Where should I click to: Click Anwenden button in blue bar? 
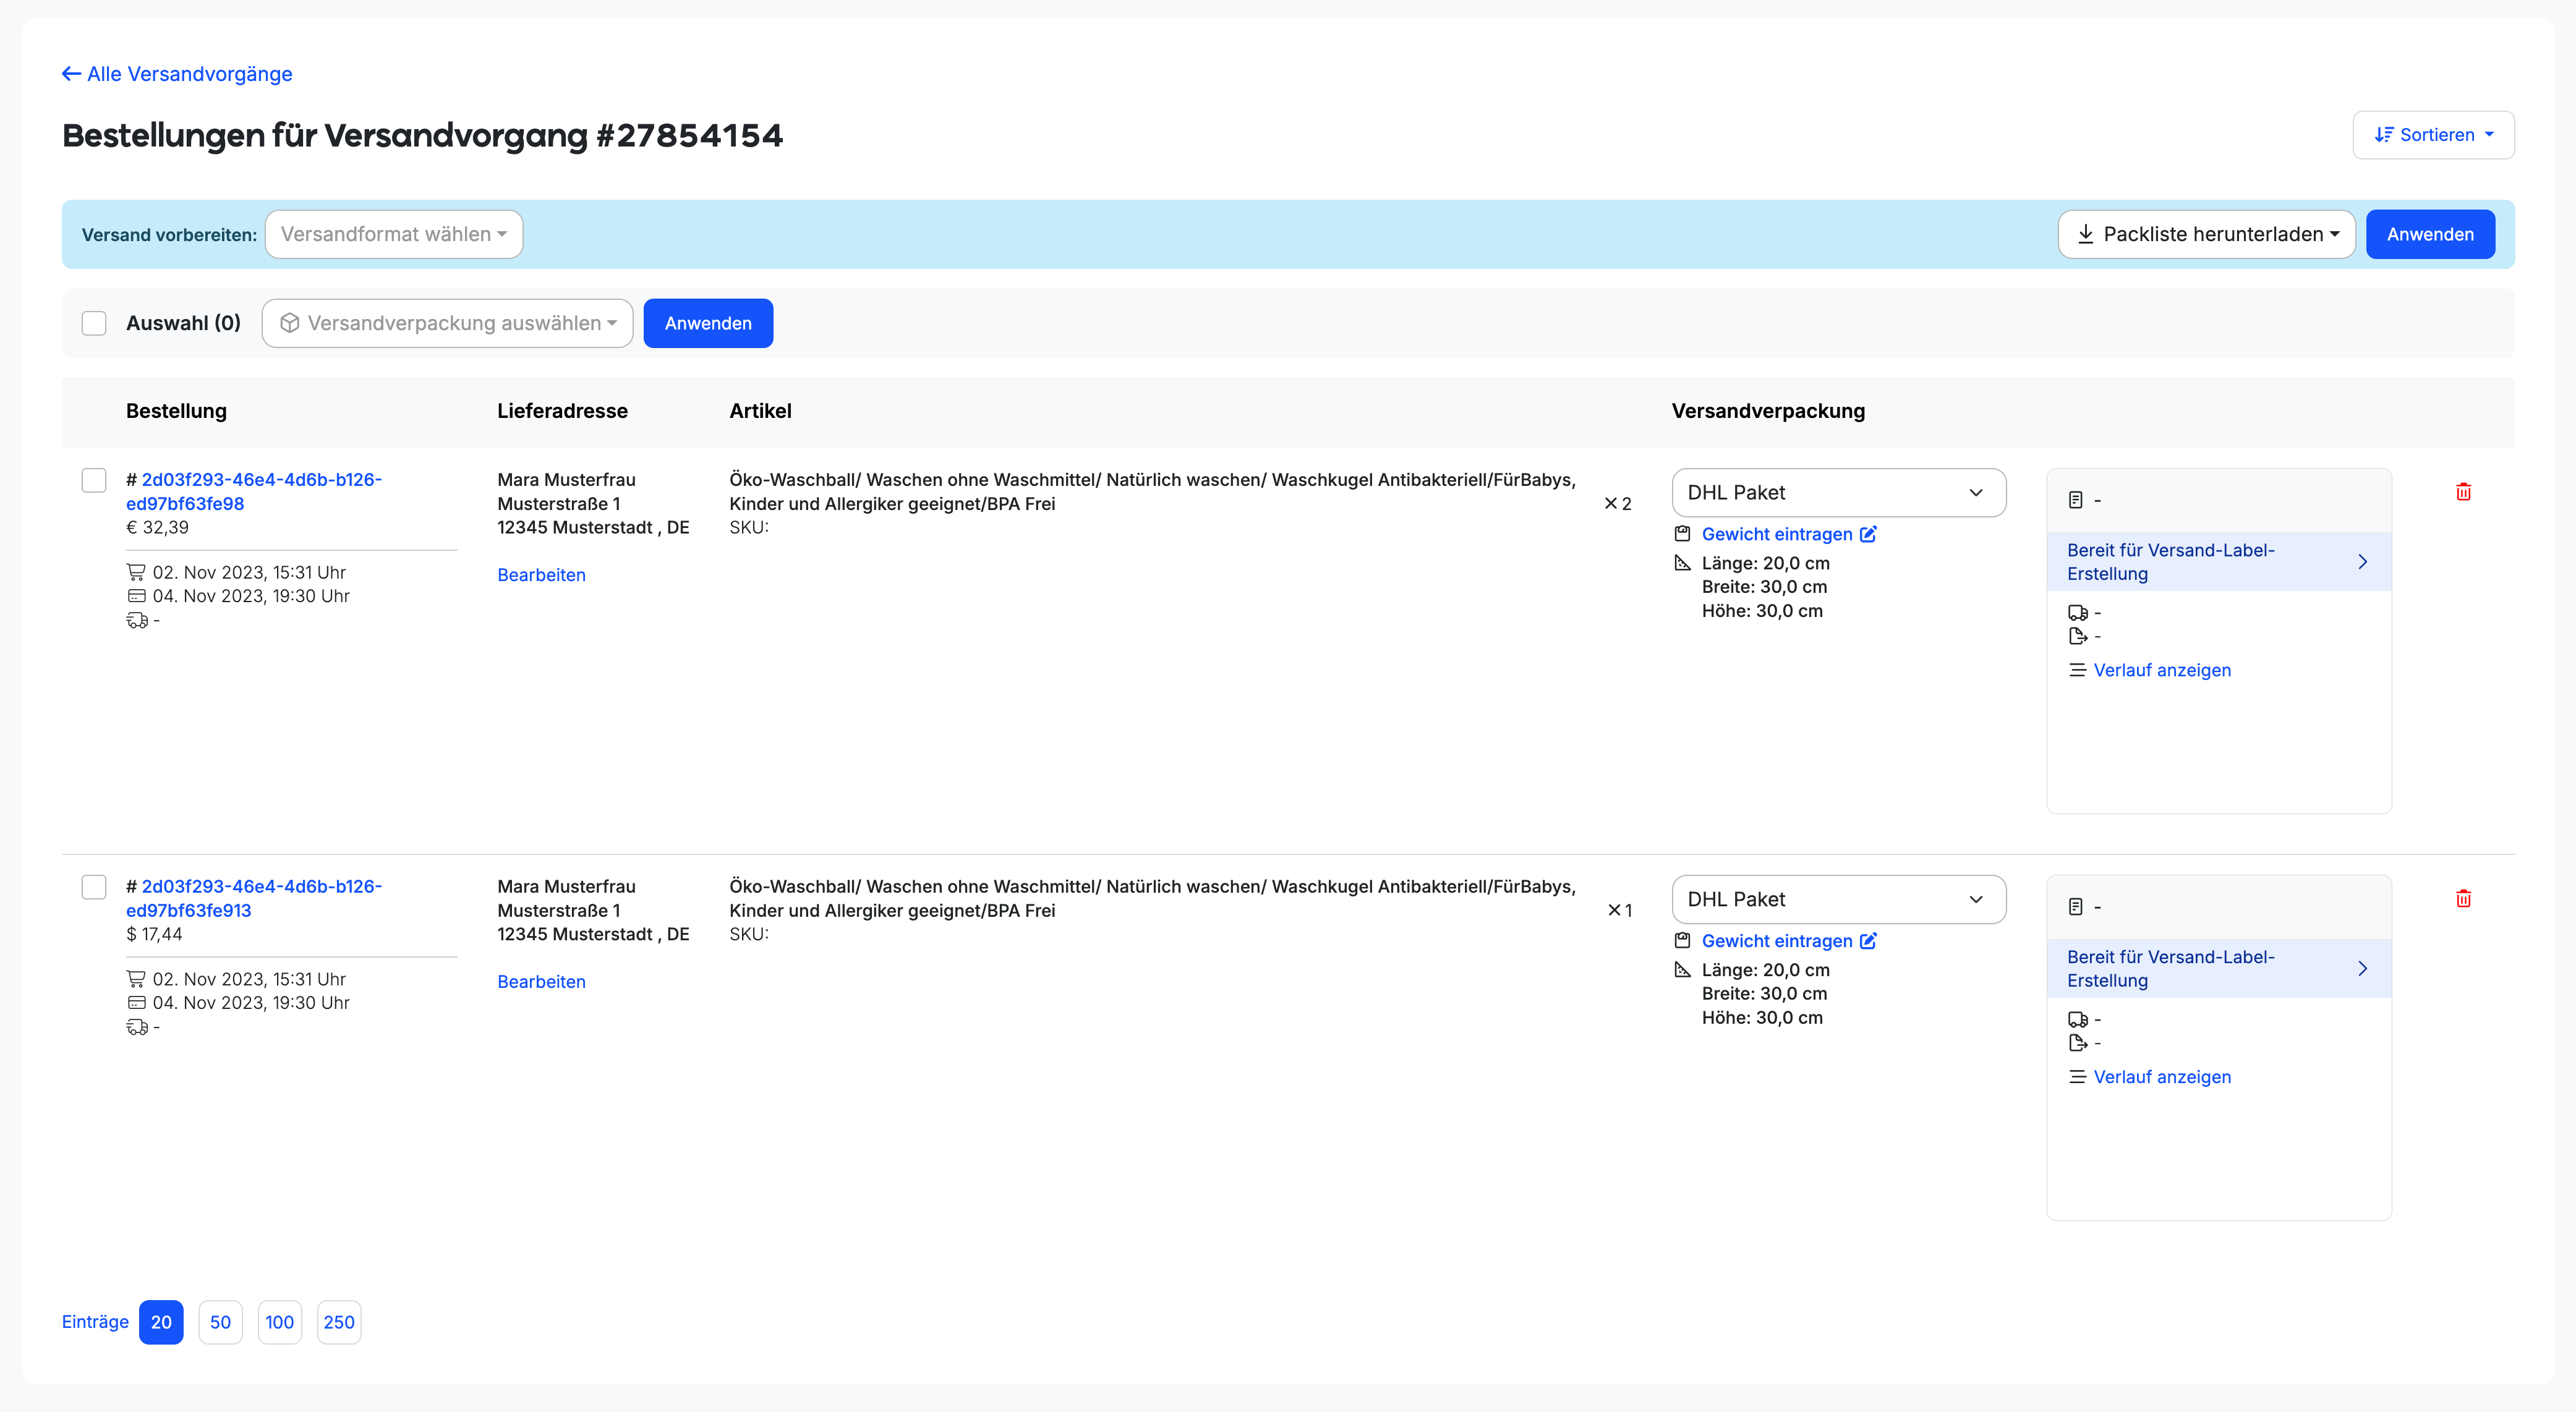[2429, 234]
